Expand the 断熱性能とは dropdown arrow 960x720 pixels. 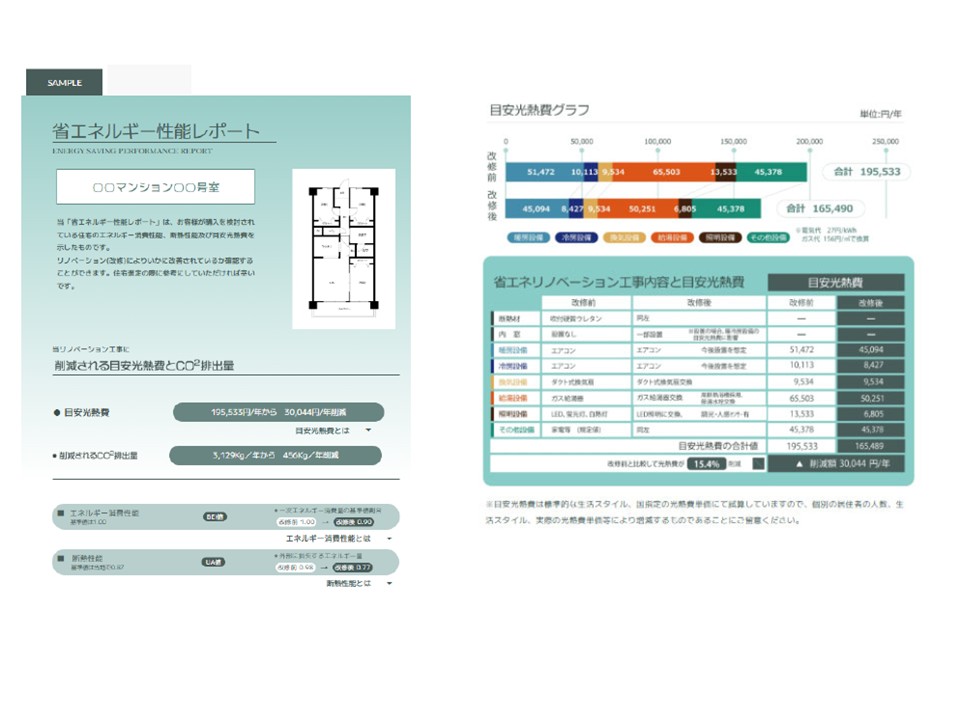[389, 582]
